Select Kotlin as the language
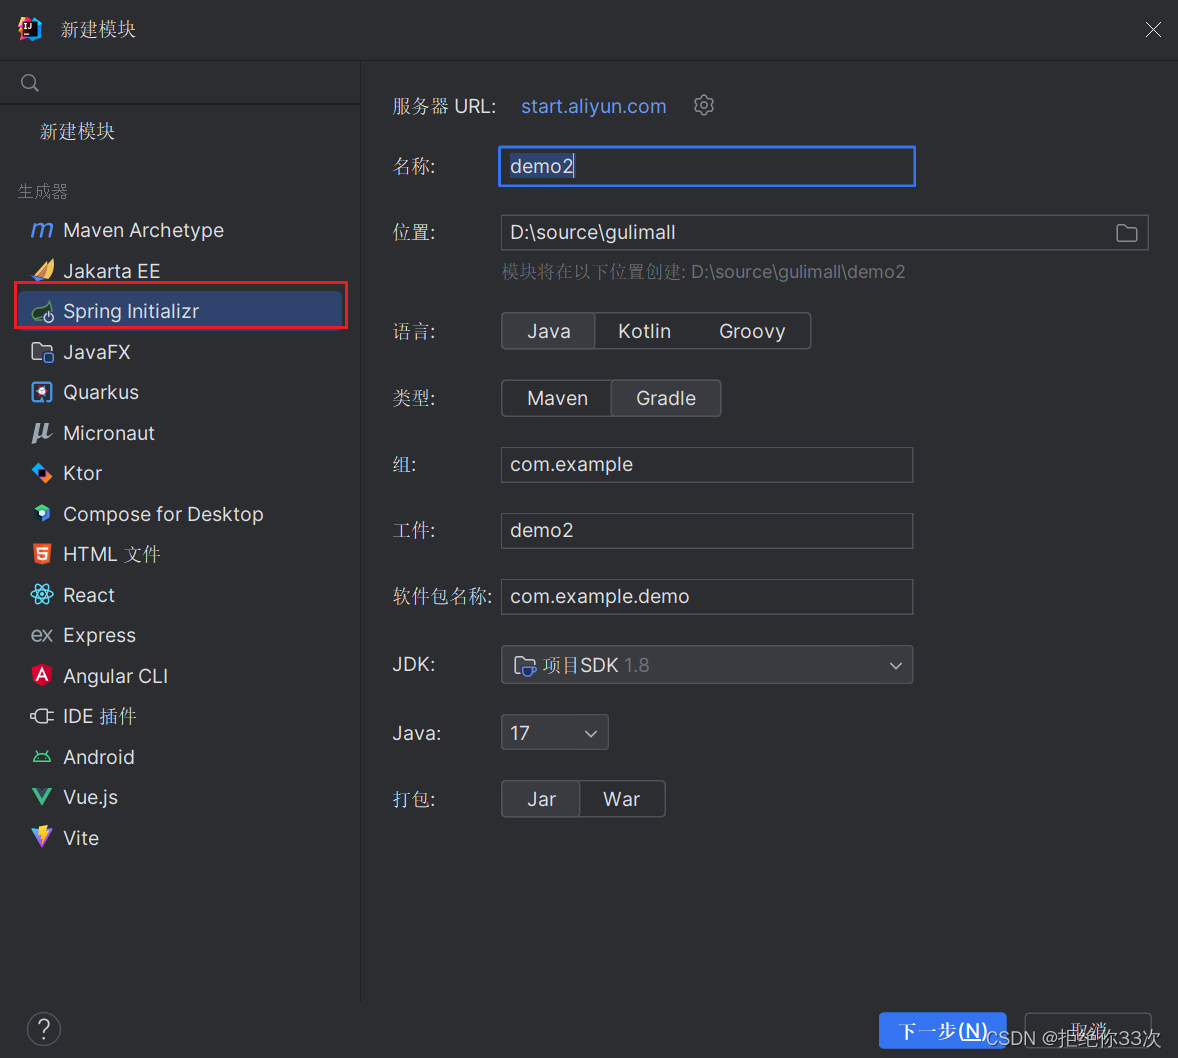The image size is (1178, 1058). (645, 331)
